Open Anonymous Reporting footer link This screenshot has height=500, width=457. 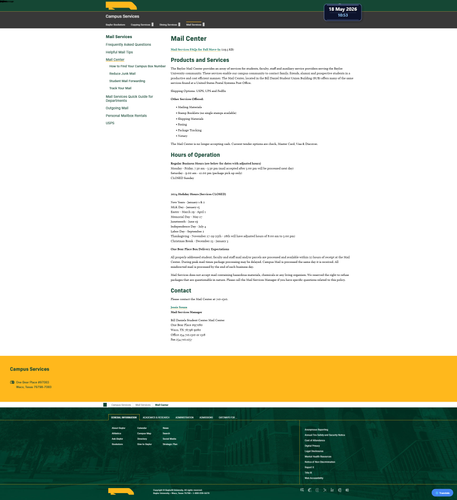click(x=316, y=430)
